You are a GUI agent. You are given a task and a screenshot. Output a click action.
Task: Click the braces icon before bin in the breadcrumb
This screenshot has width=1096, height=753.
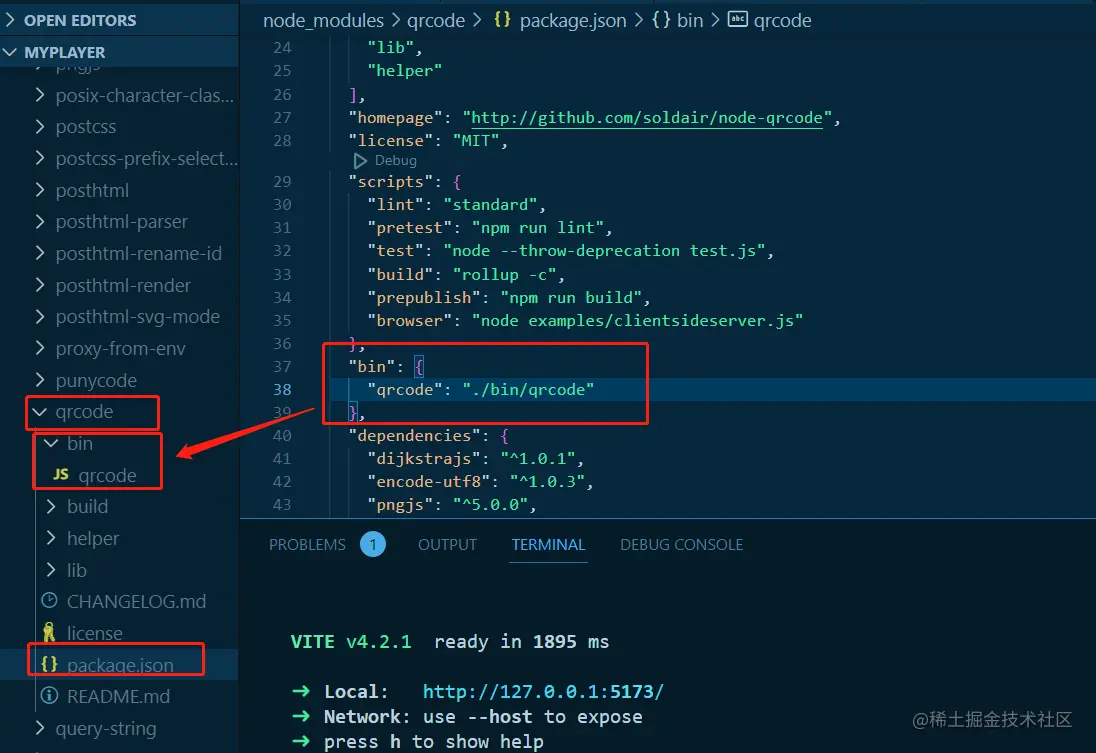[661, 20]
